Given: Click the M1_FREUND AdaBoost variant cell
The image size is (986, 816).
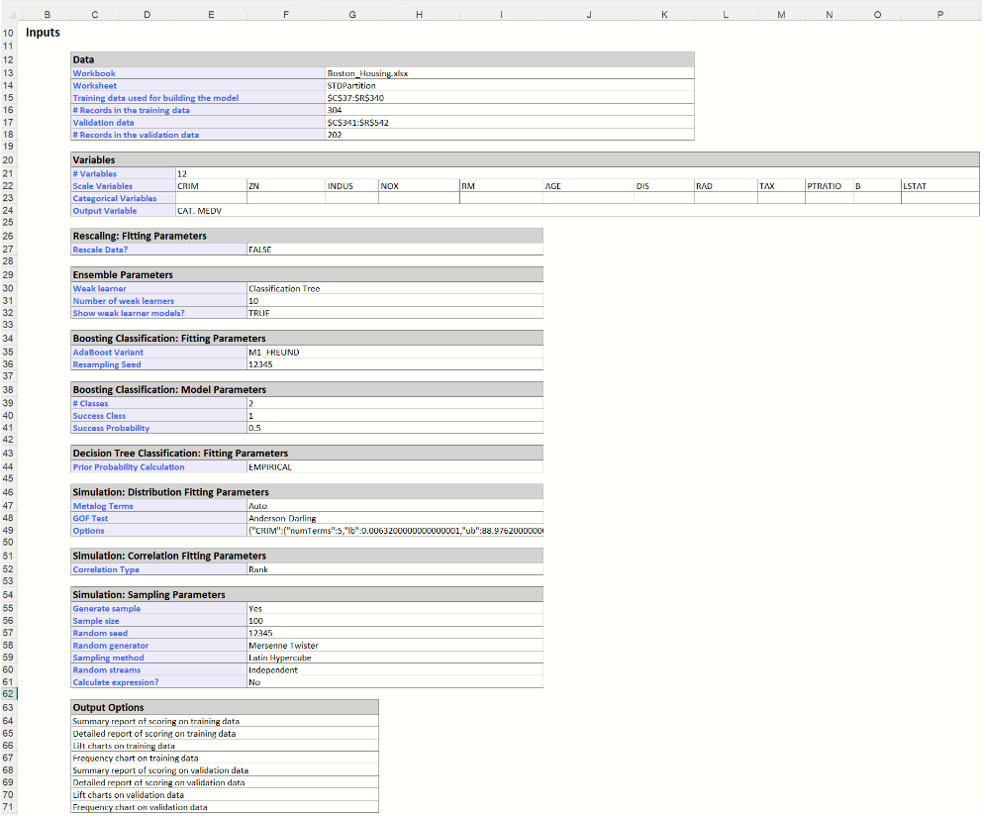Looking at the screenshot, I should point(273,352).
